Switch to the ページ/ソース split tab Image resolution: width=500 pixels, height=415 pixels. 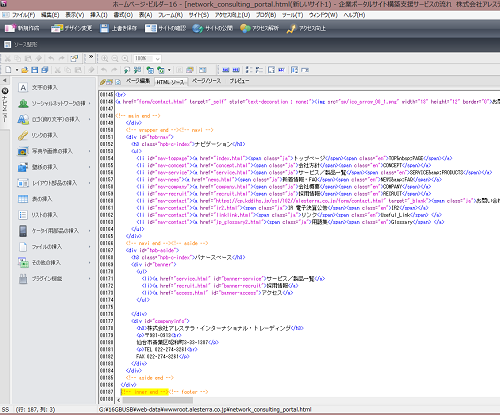click(x=206, y=81)
